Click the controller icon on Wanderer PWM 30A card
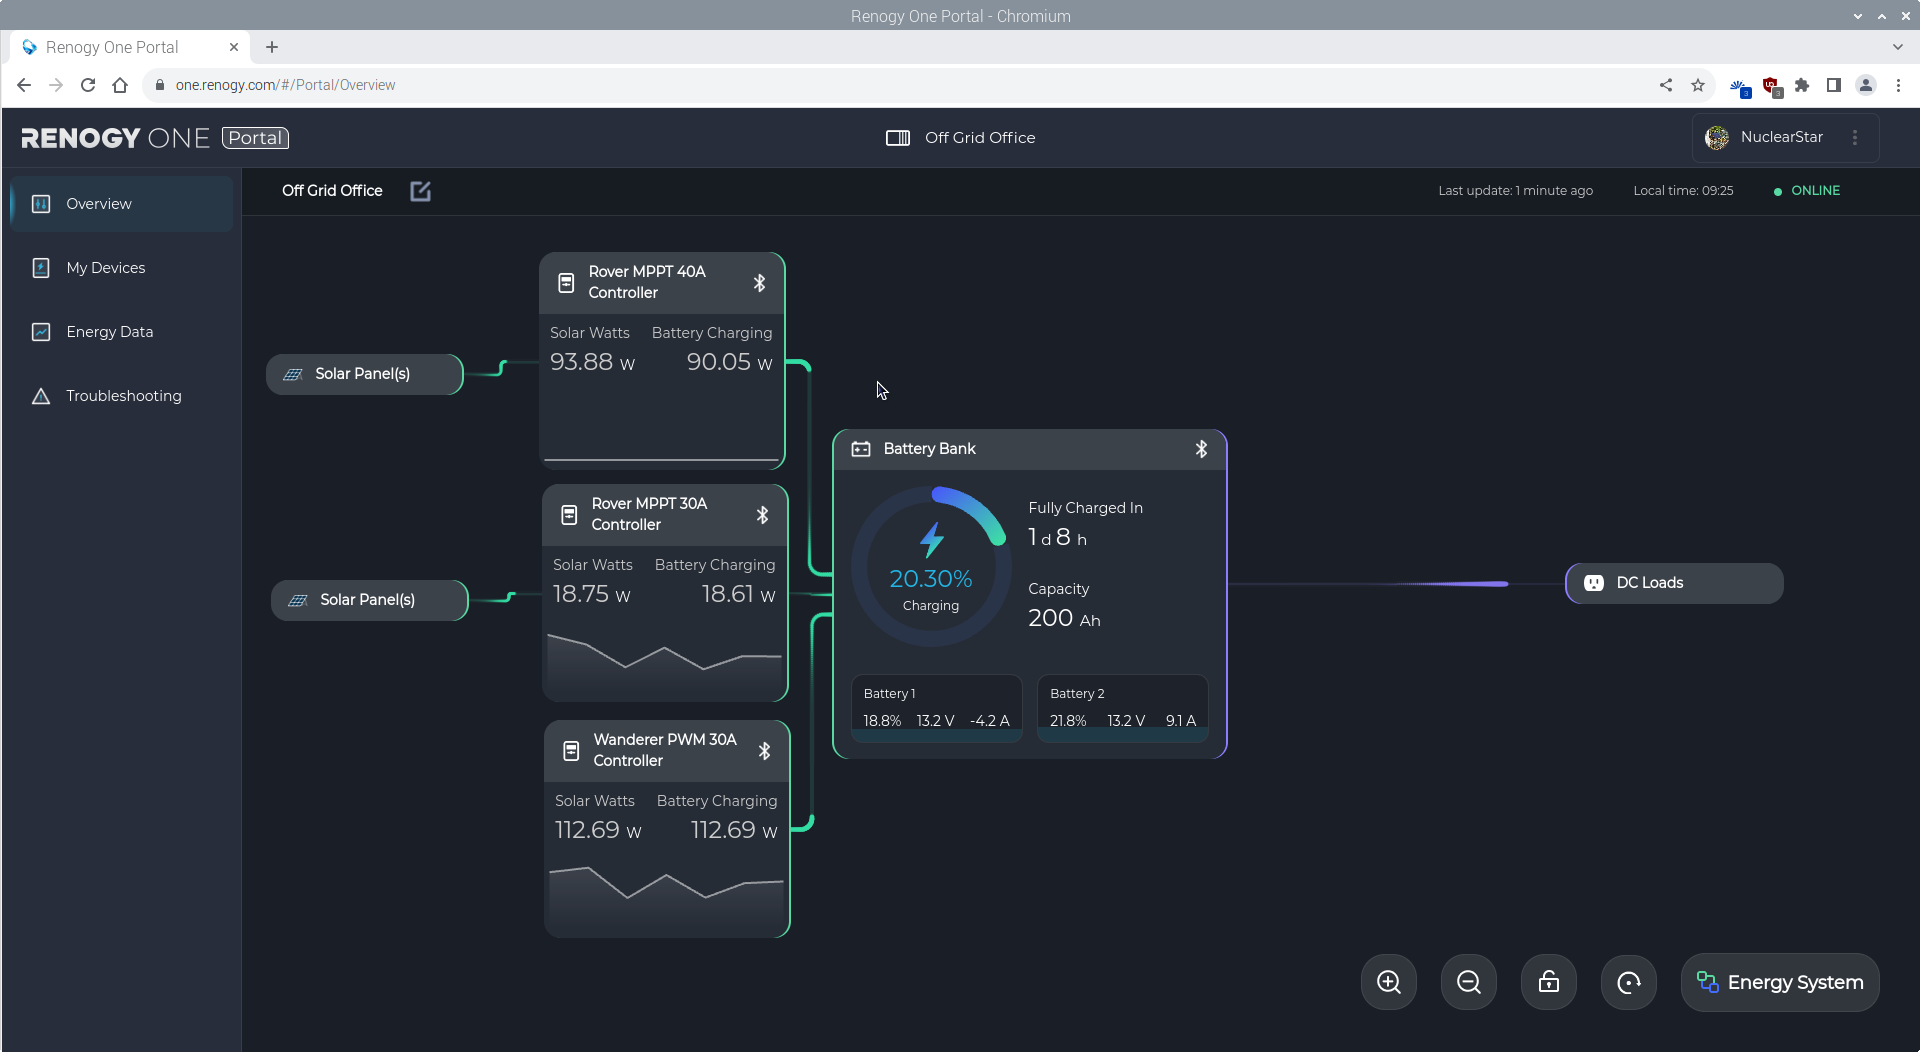 (x=571, y=751)
